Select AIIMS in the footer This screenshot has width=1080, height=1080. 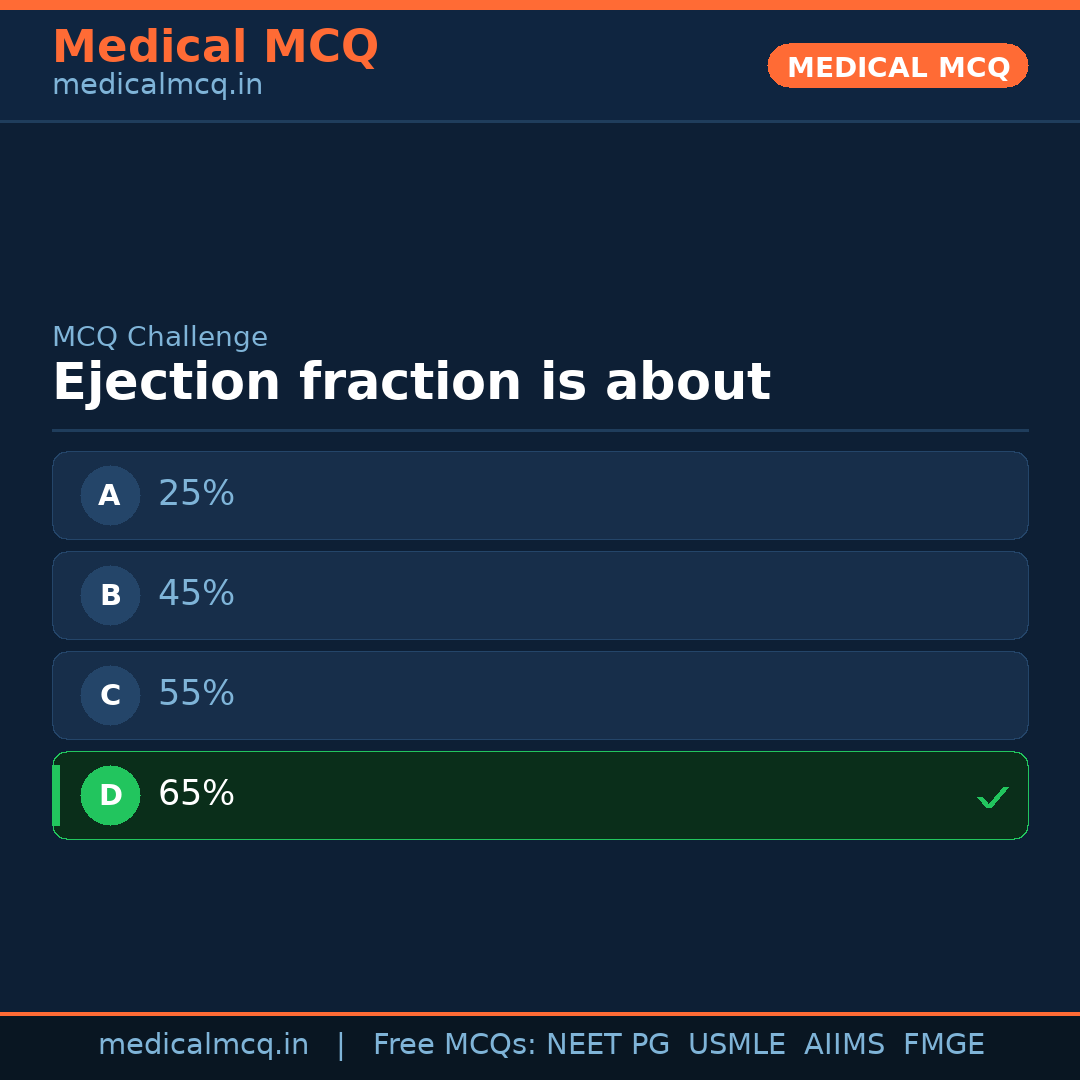844,1045
